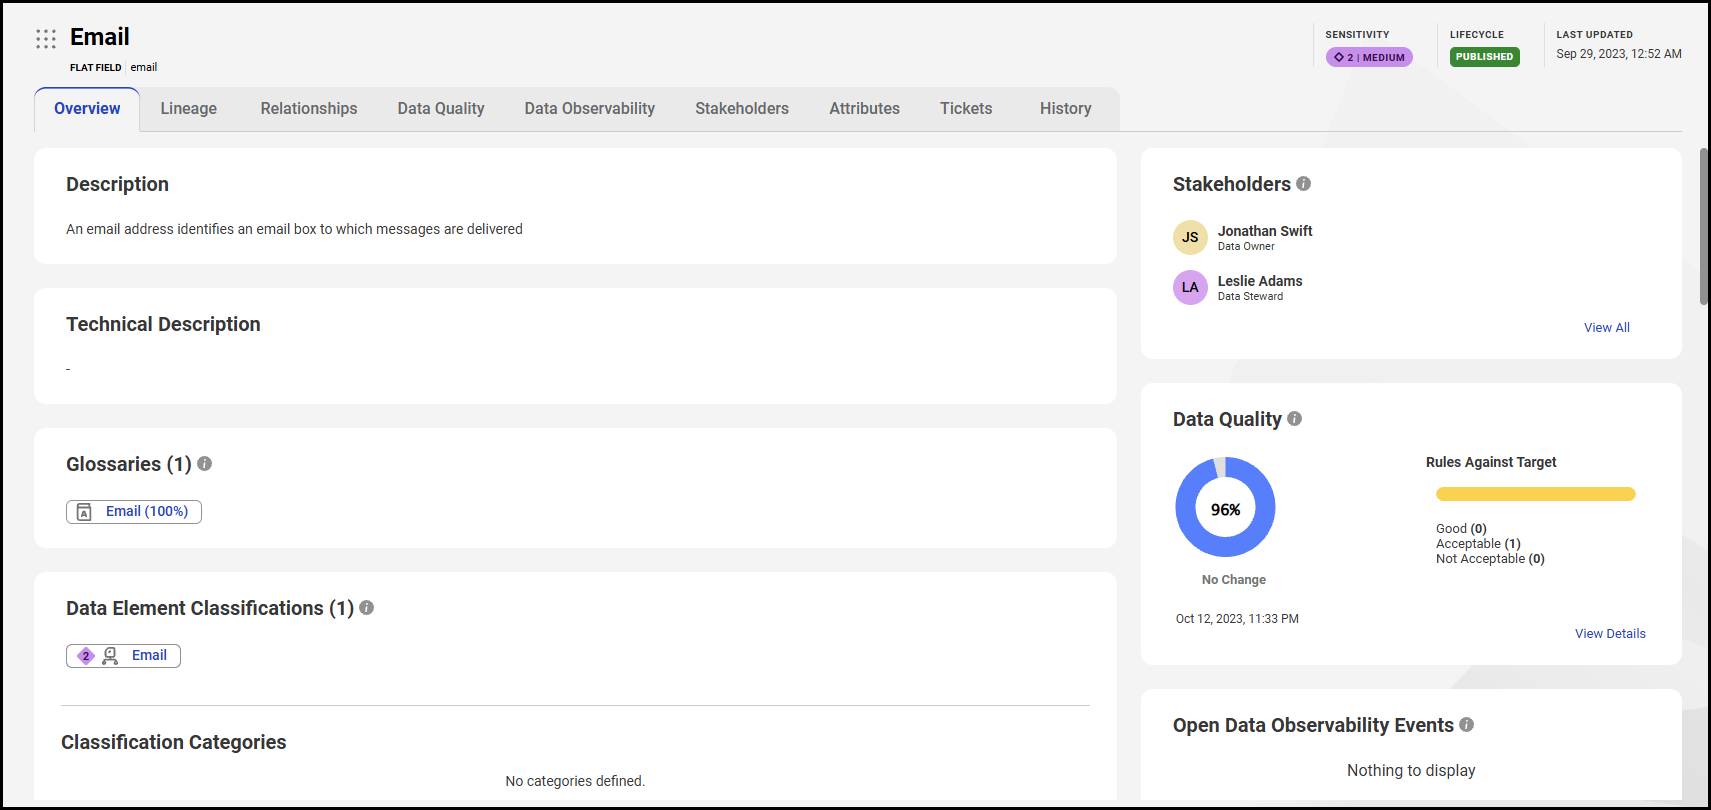Click the grid drag-handle icon beside Email title

click(x=46, y=39)
